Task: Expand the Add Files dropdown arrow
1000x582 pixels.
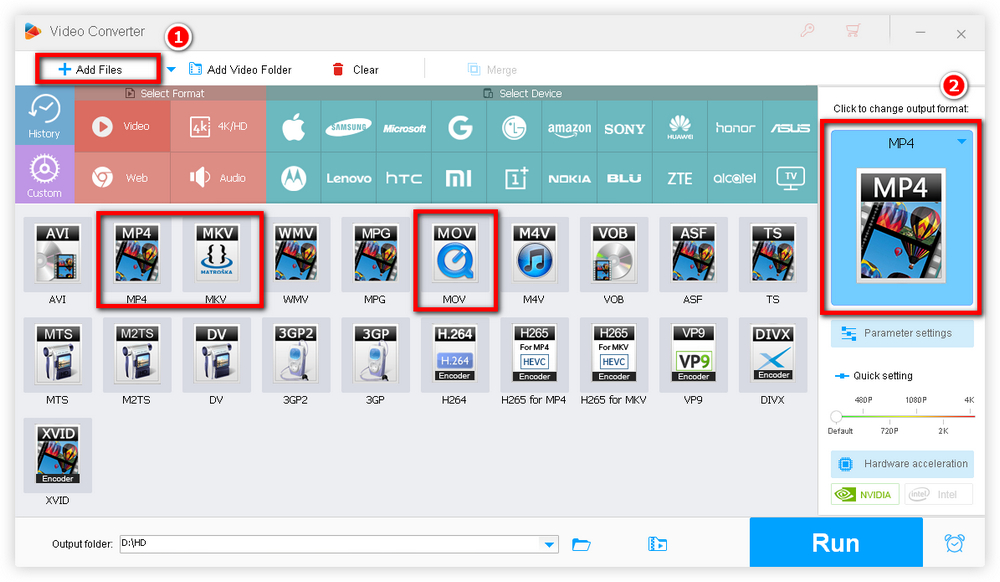Action: 170,70
